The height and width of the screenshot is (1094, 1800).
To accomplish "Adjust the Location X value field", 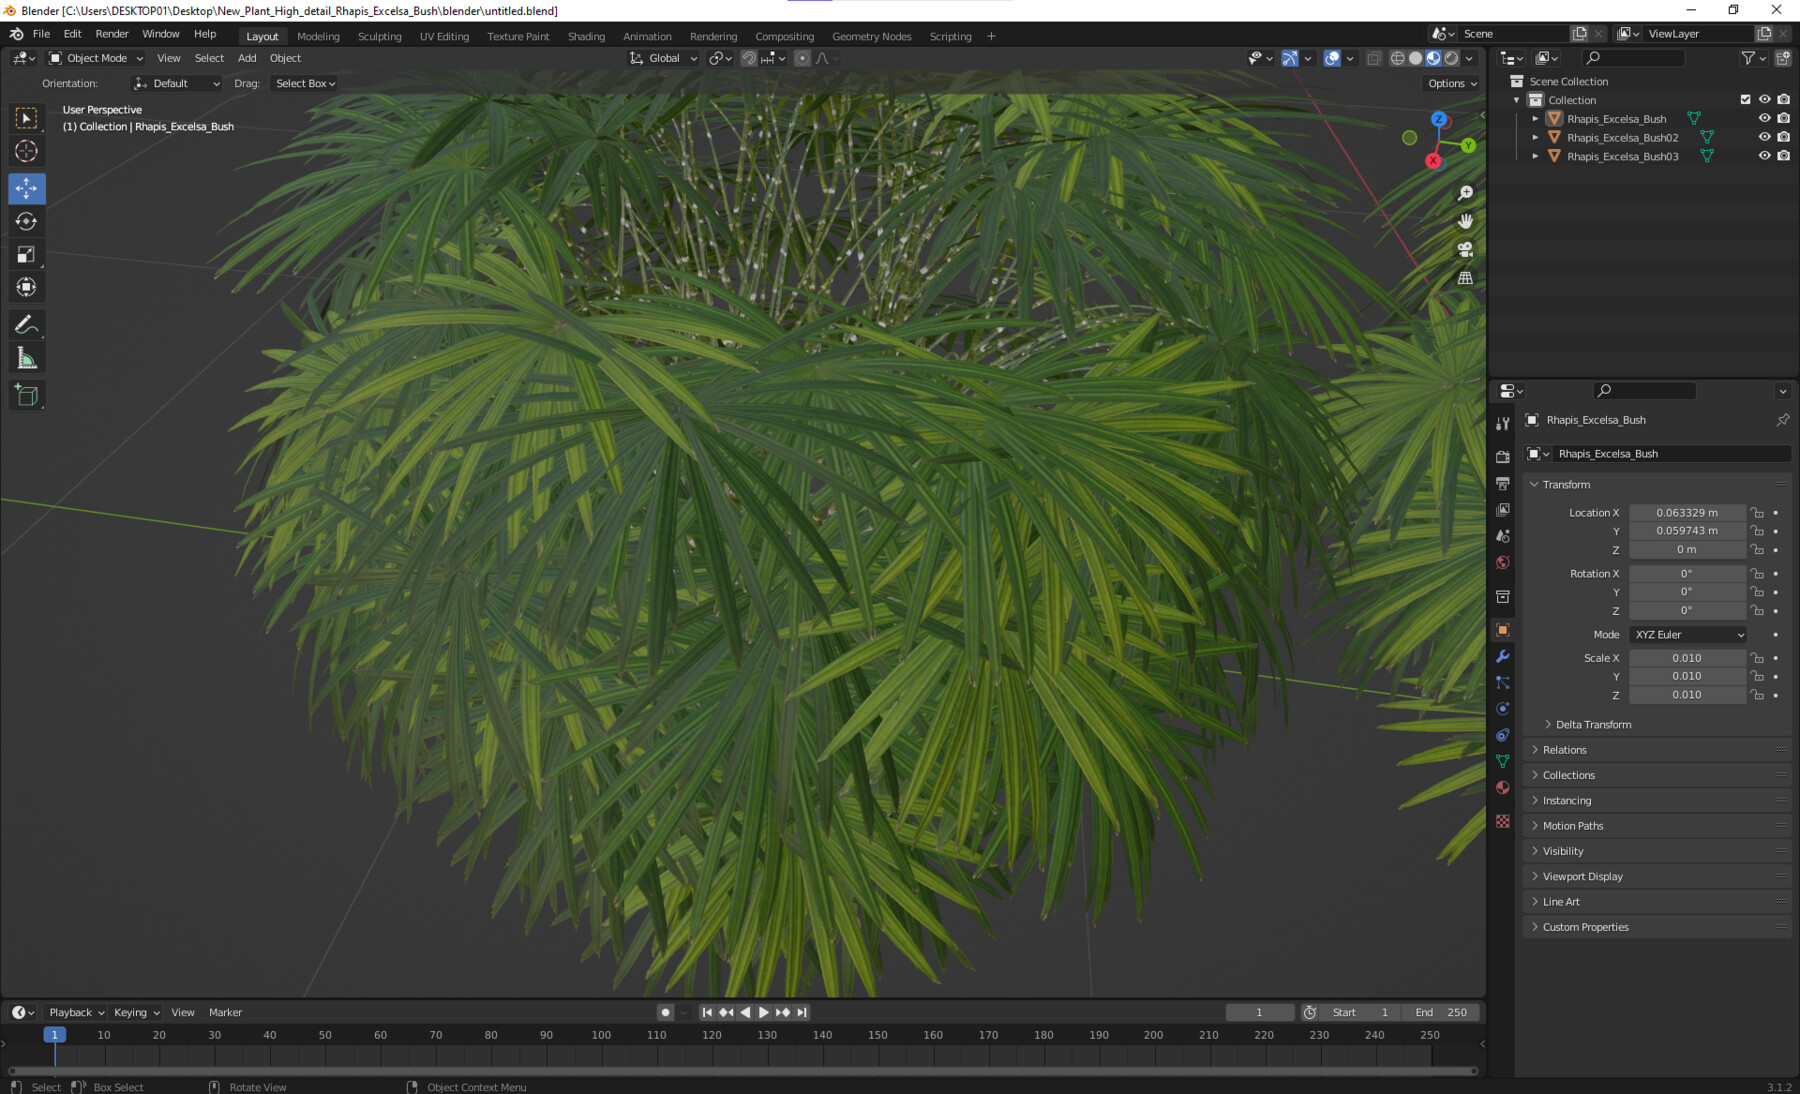I will (x=1687, y=512).
